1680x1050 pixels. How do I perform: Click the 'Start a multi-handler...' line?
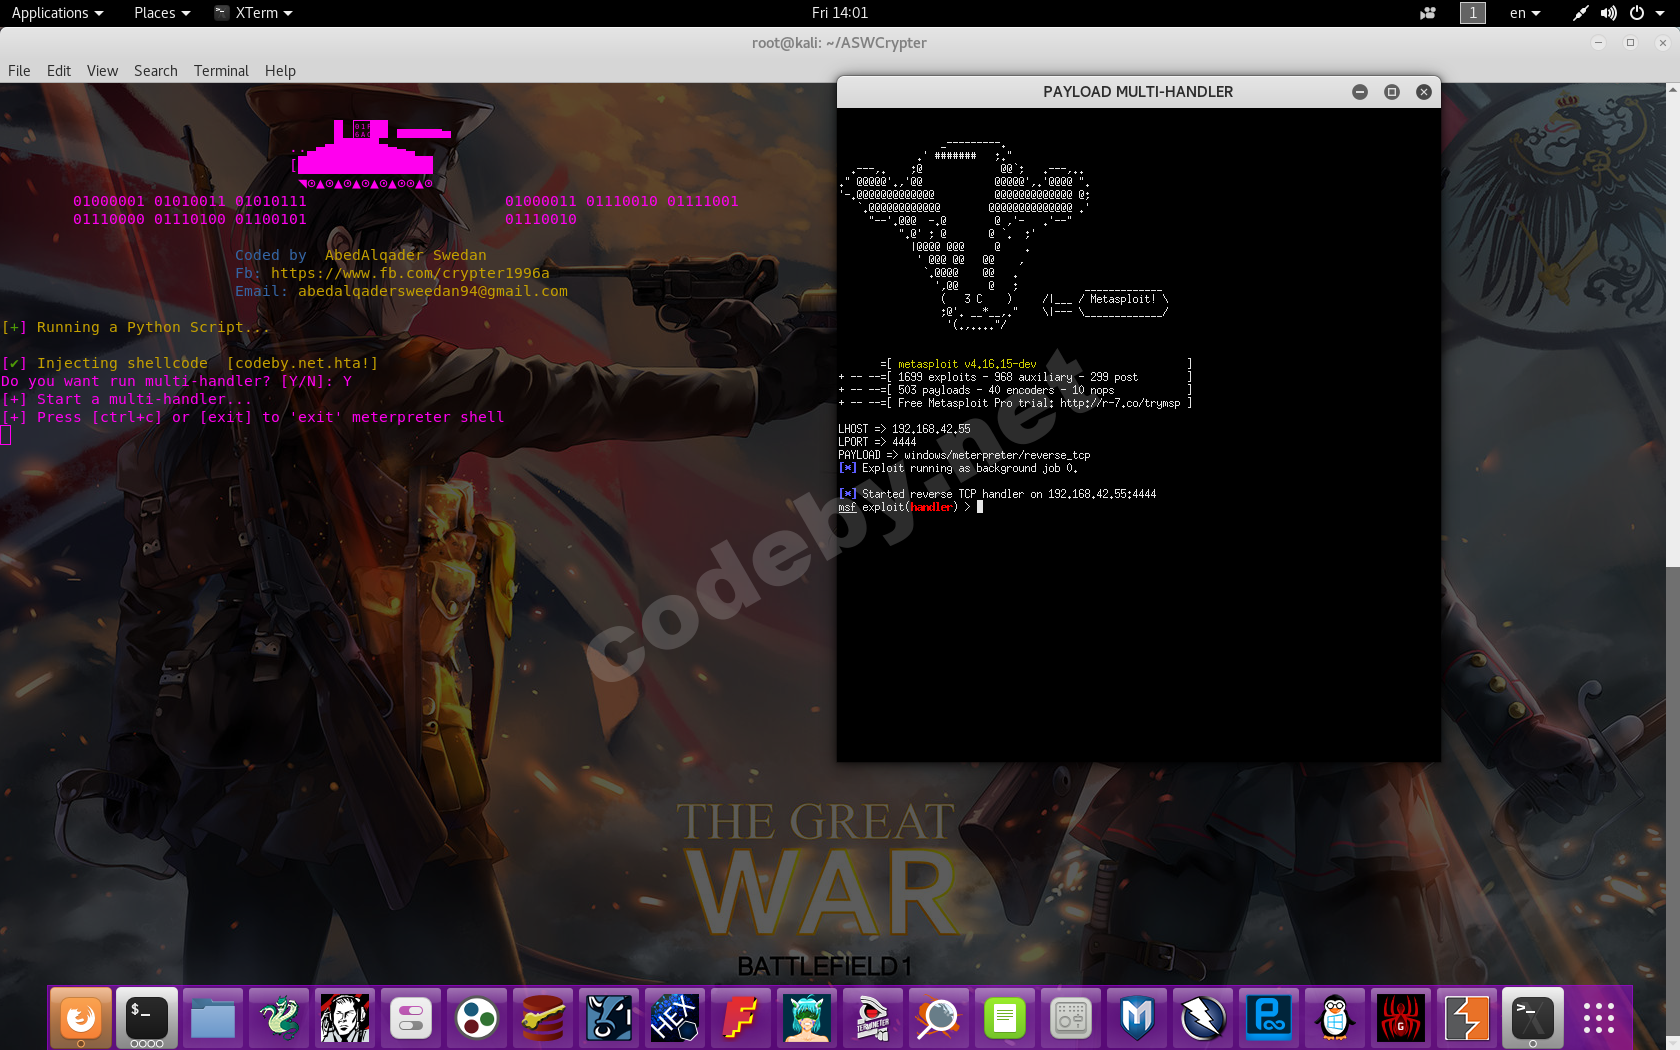[127, 399]
